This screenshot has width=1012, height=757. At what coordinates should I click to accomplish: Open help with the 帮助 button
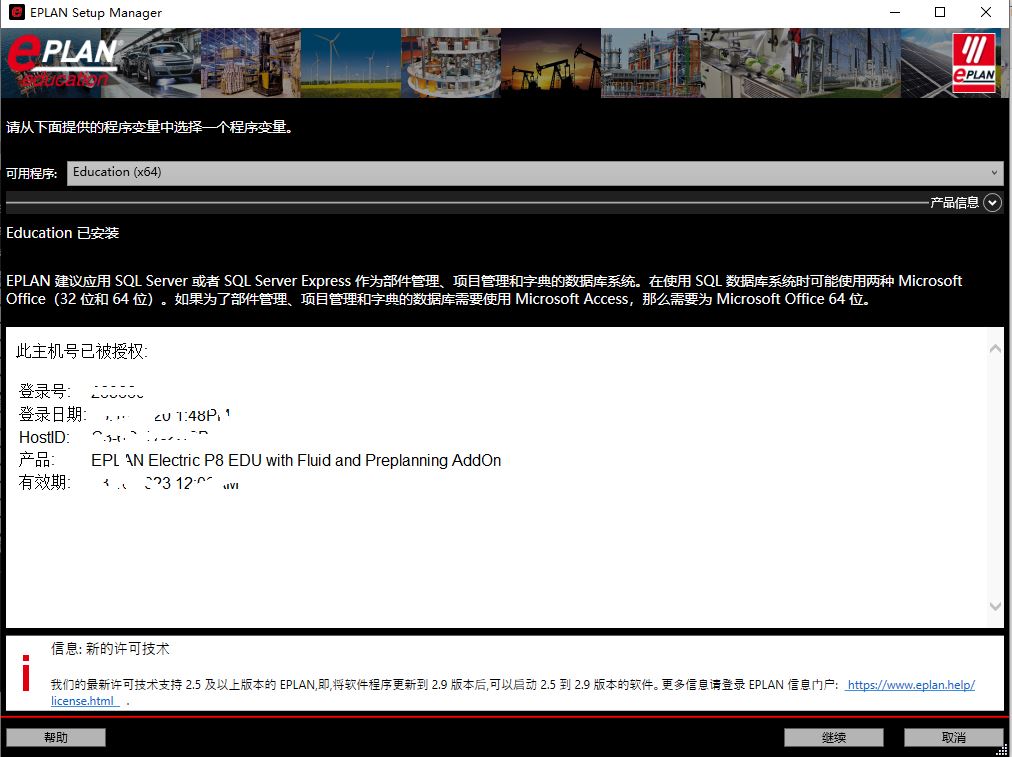(x=56, y=738)
